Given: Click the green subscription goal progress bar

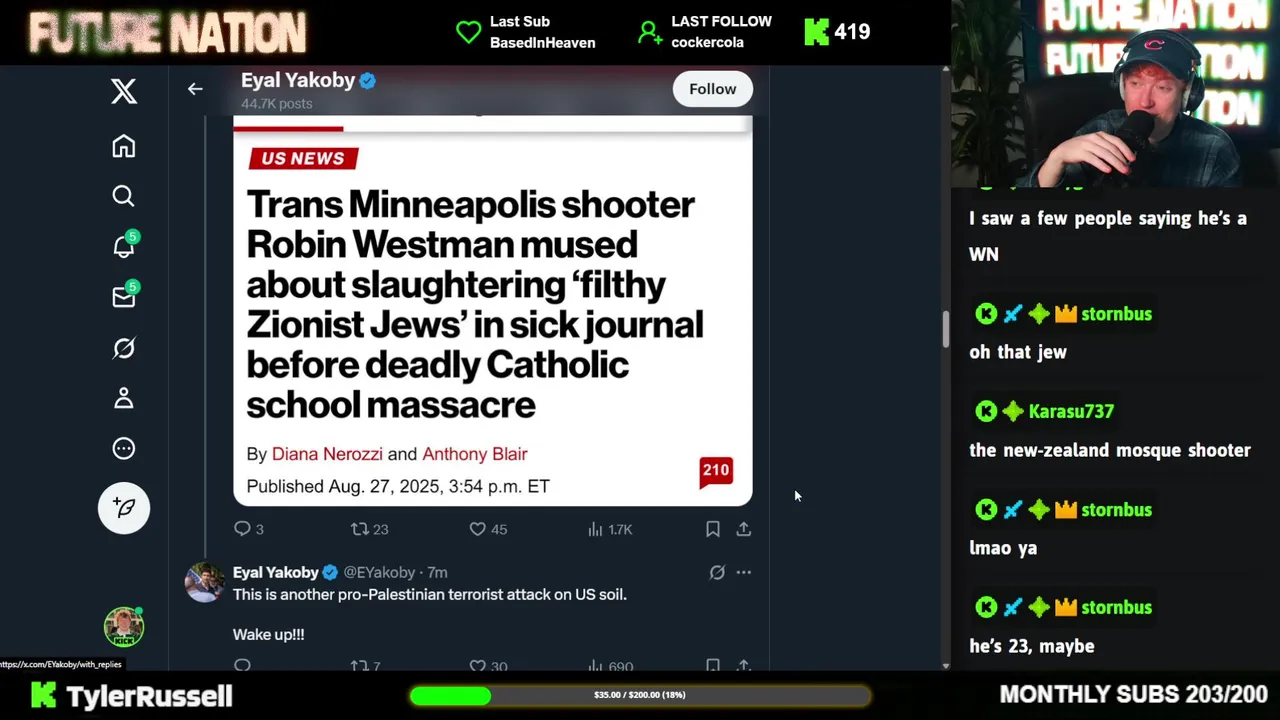Looking at the screenshot, I should [640, 695].
